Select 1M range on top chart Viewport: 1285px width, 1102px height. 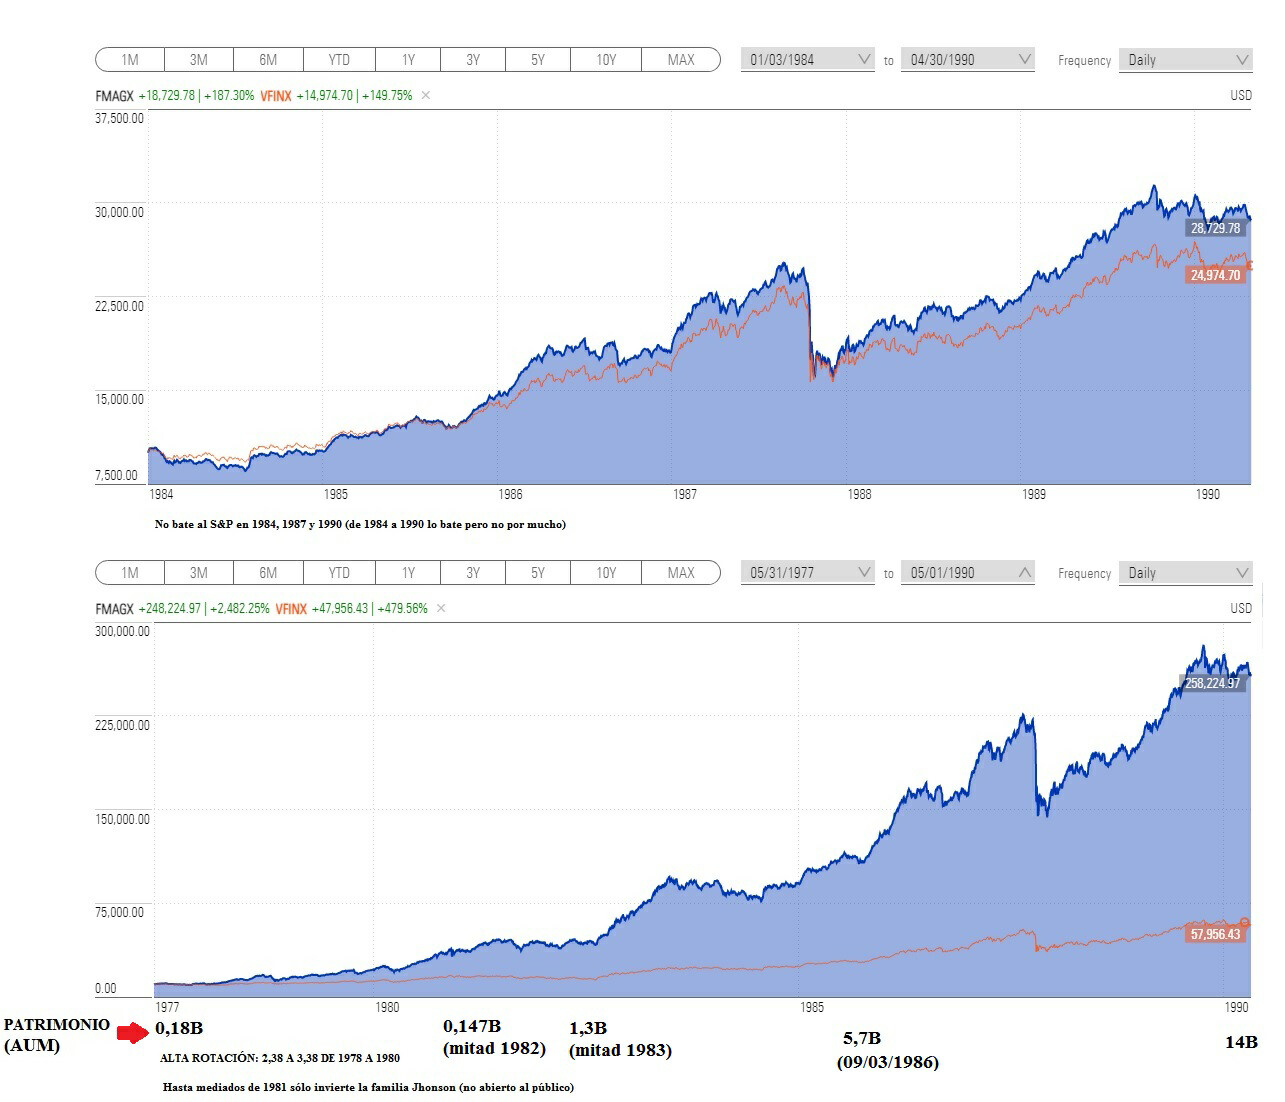pyautogui.click(x=130, y=60)
